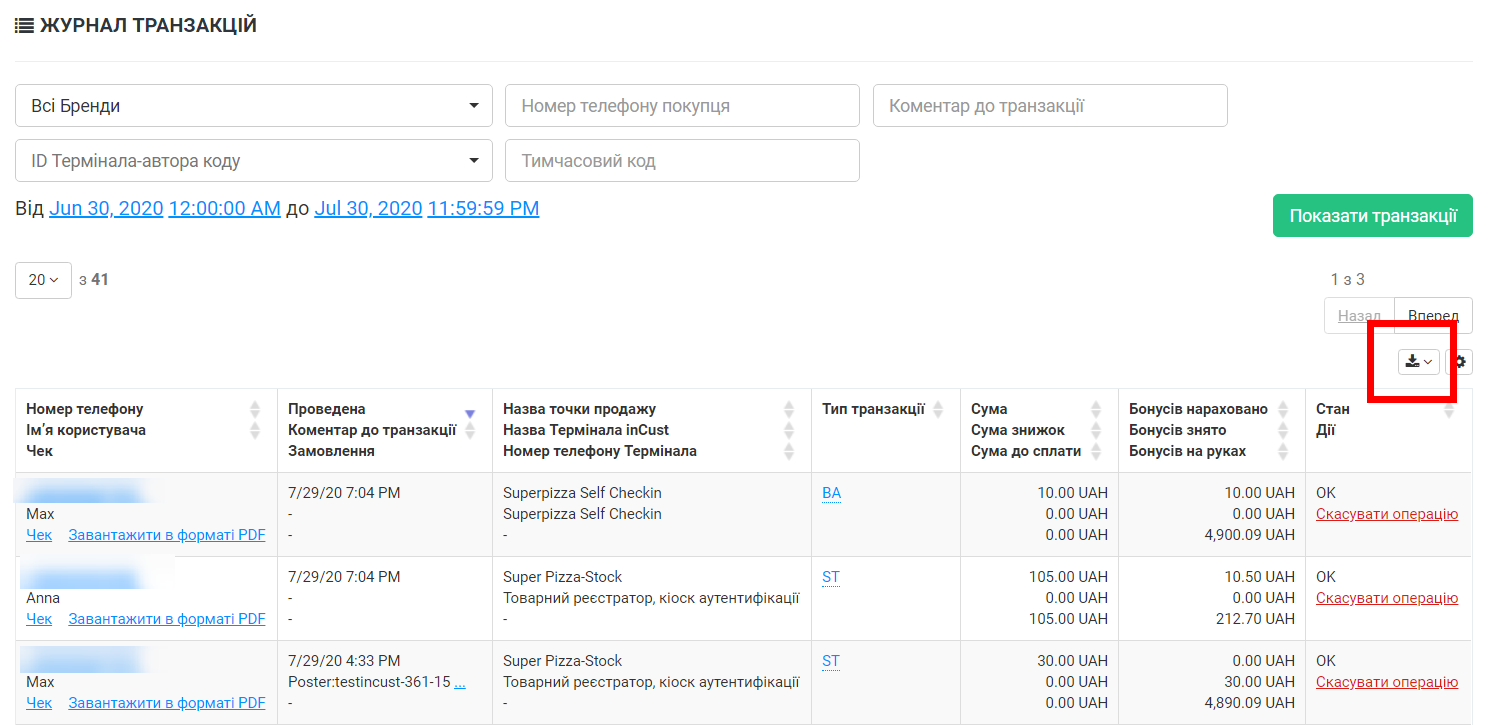
Task: Sort by Номер телефону column arrows
Action: tap(255, 409)
